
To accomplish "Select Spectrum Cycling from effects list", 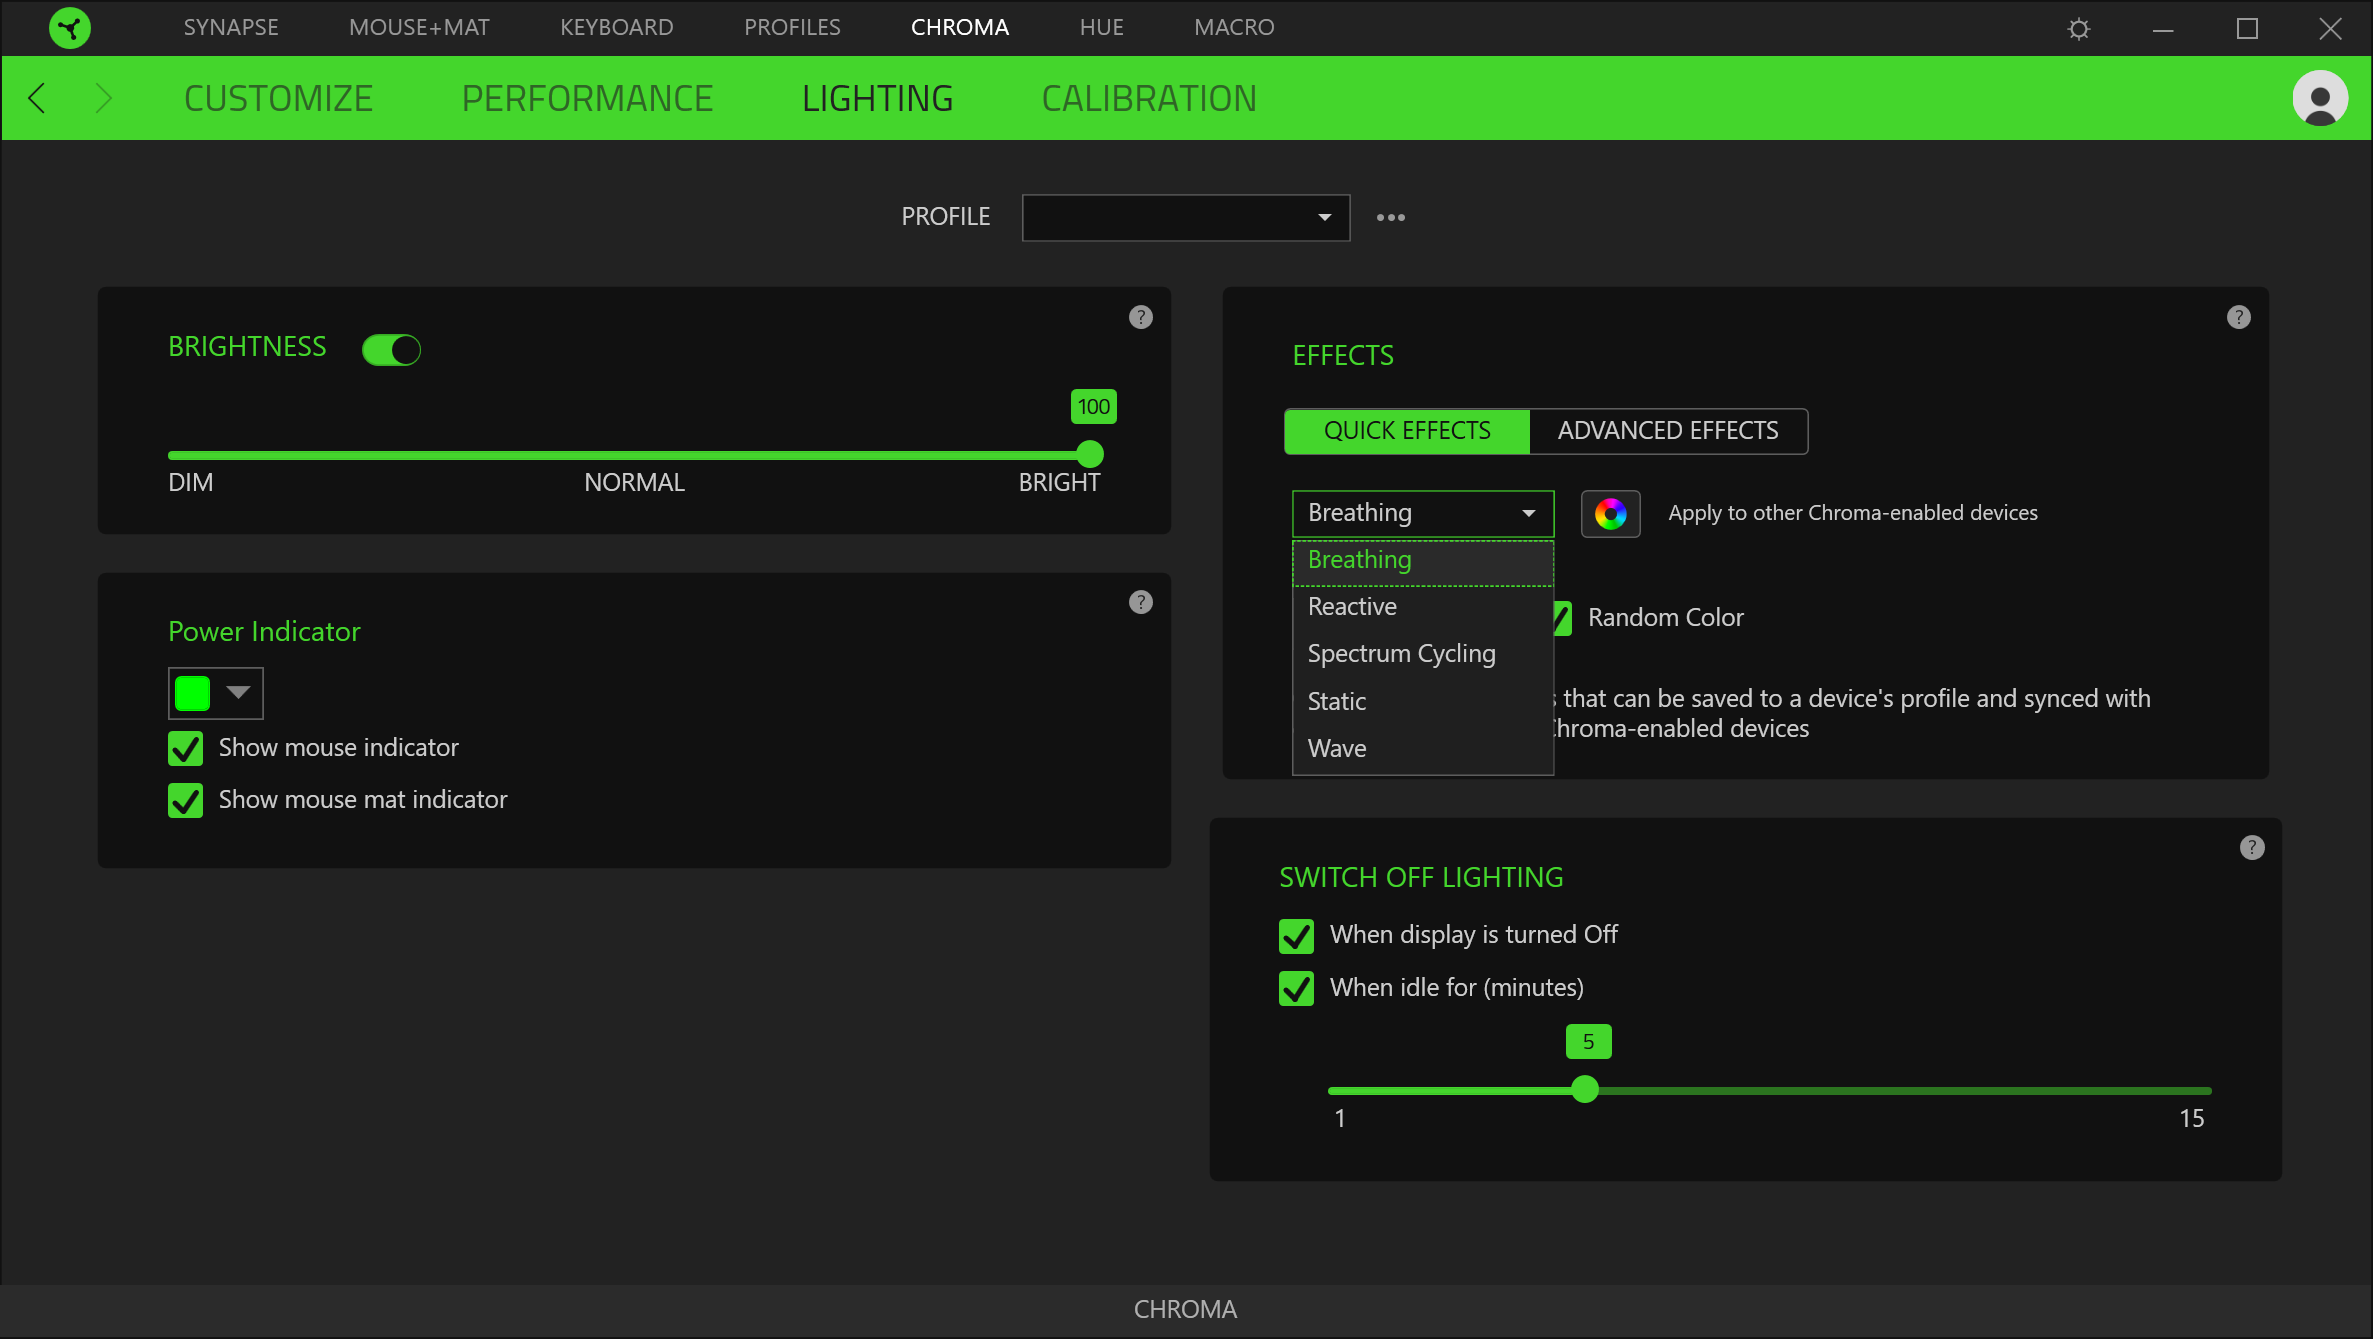I will [x=1401, y=654].
